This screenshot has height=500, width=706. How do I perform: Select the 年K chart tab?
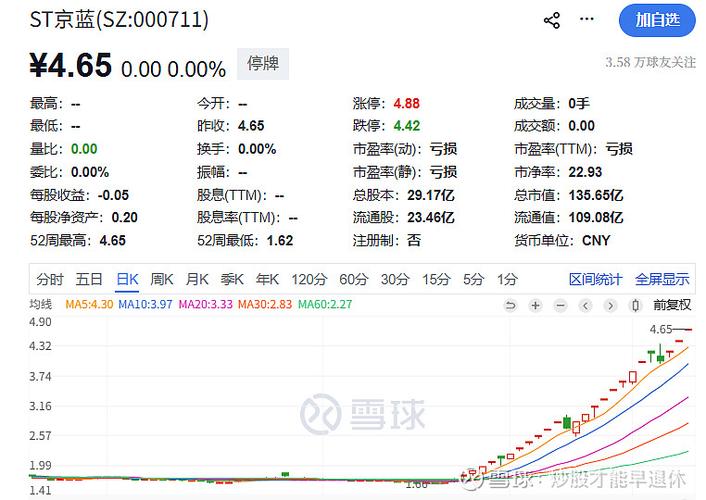point(267,279)
